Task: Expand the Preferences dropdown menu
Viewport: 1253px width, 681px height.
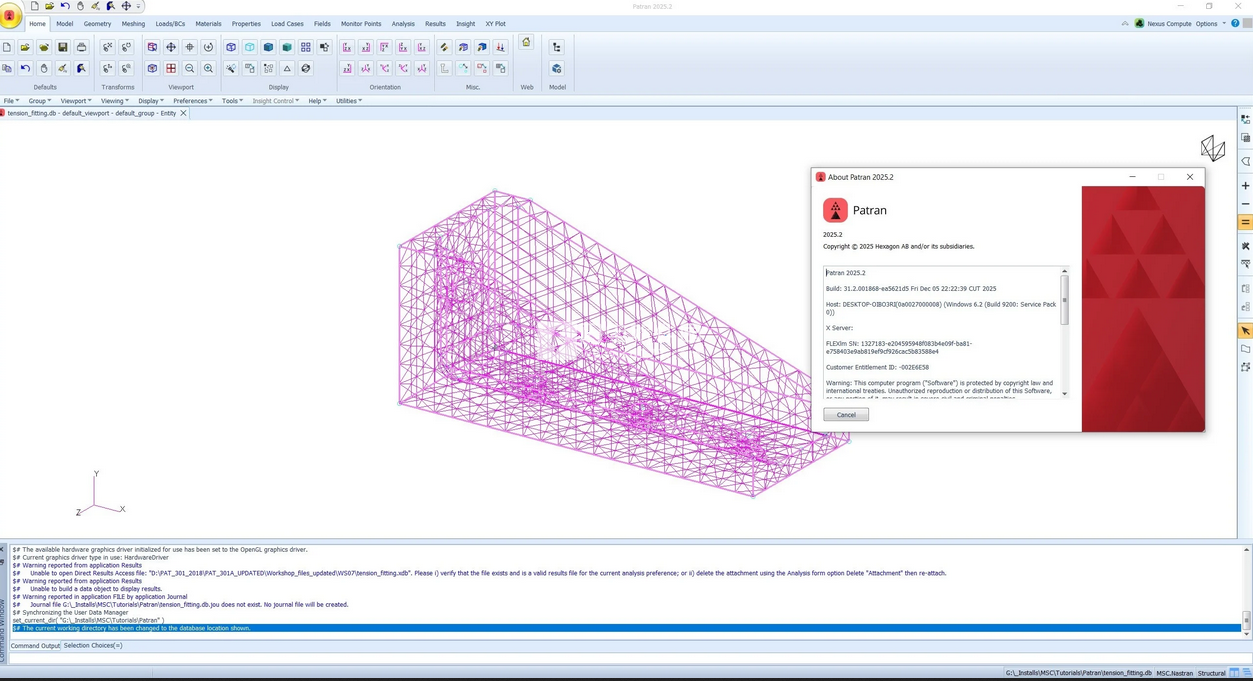Action: (192, 101)
